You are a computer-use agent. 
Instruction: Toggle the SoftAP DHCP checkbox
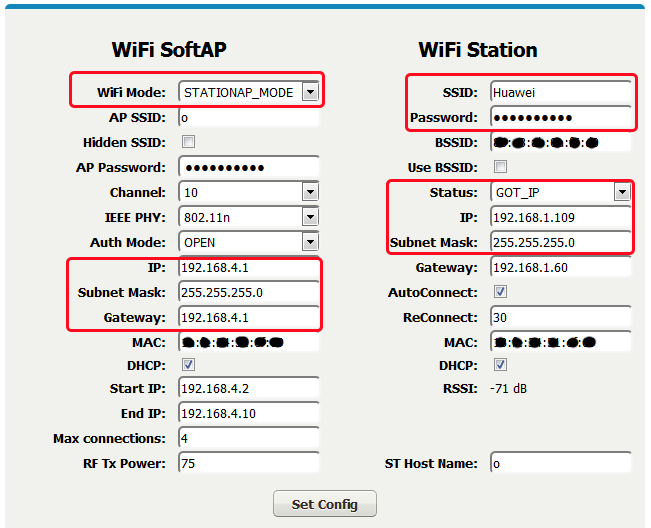pyautogui.click(x=188, y=365)
